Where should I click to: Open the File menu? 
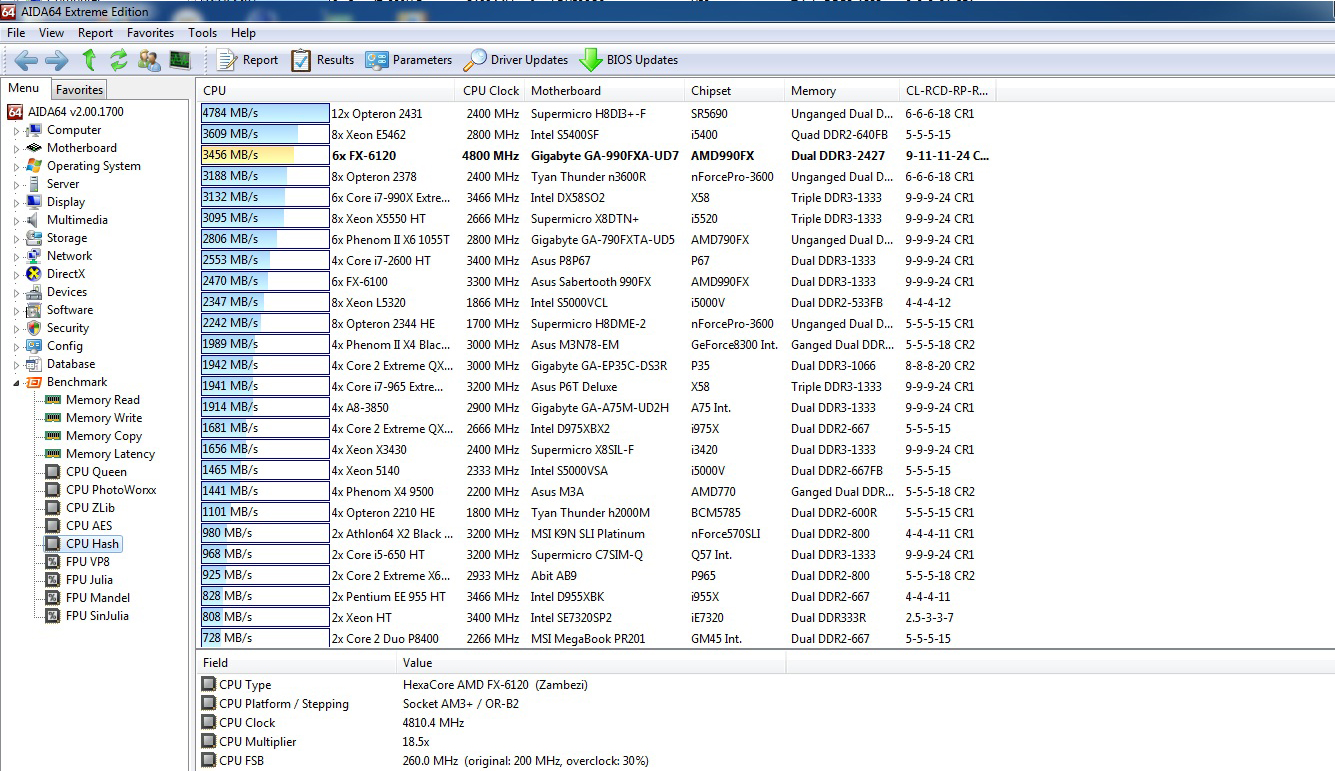16,33
